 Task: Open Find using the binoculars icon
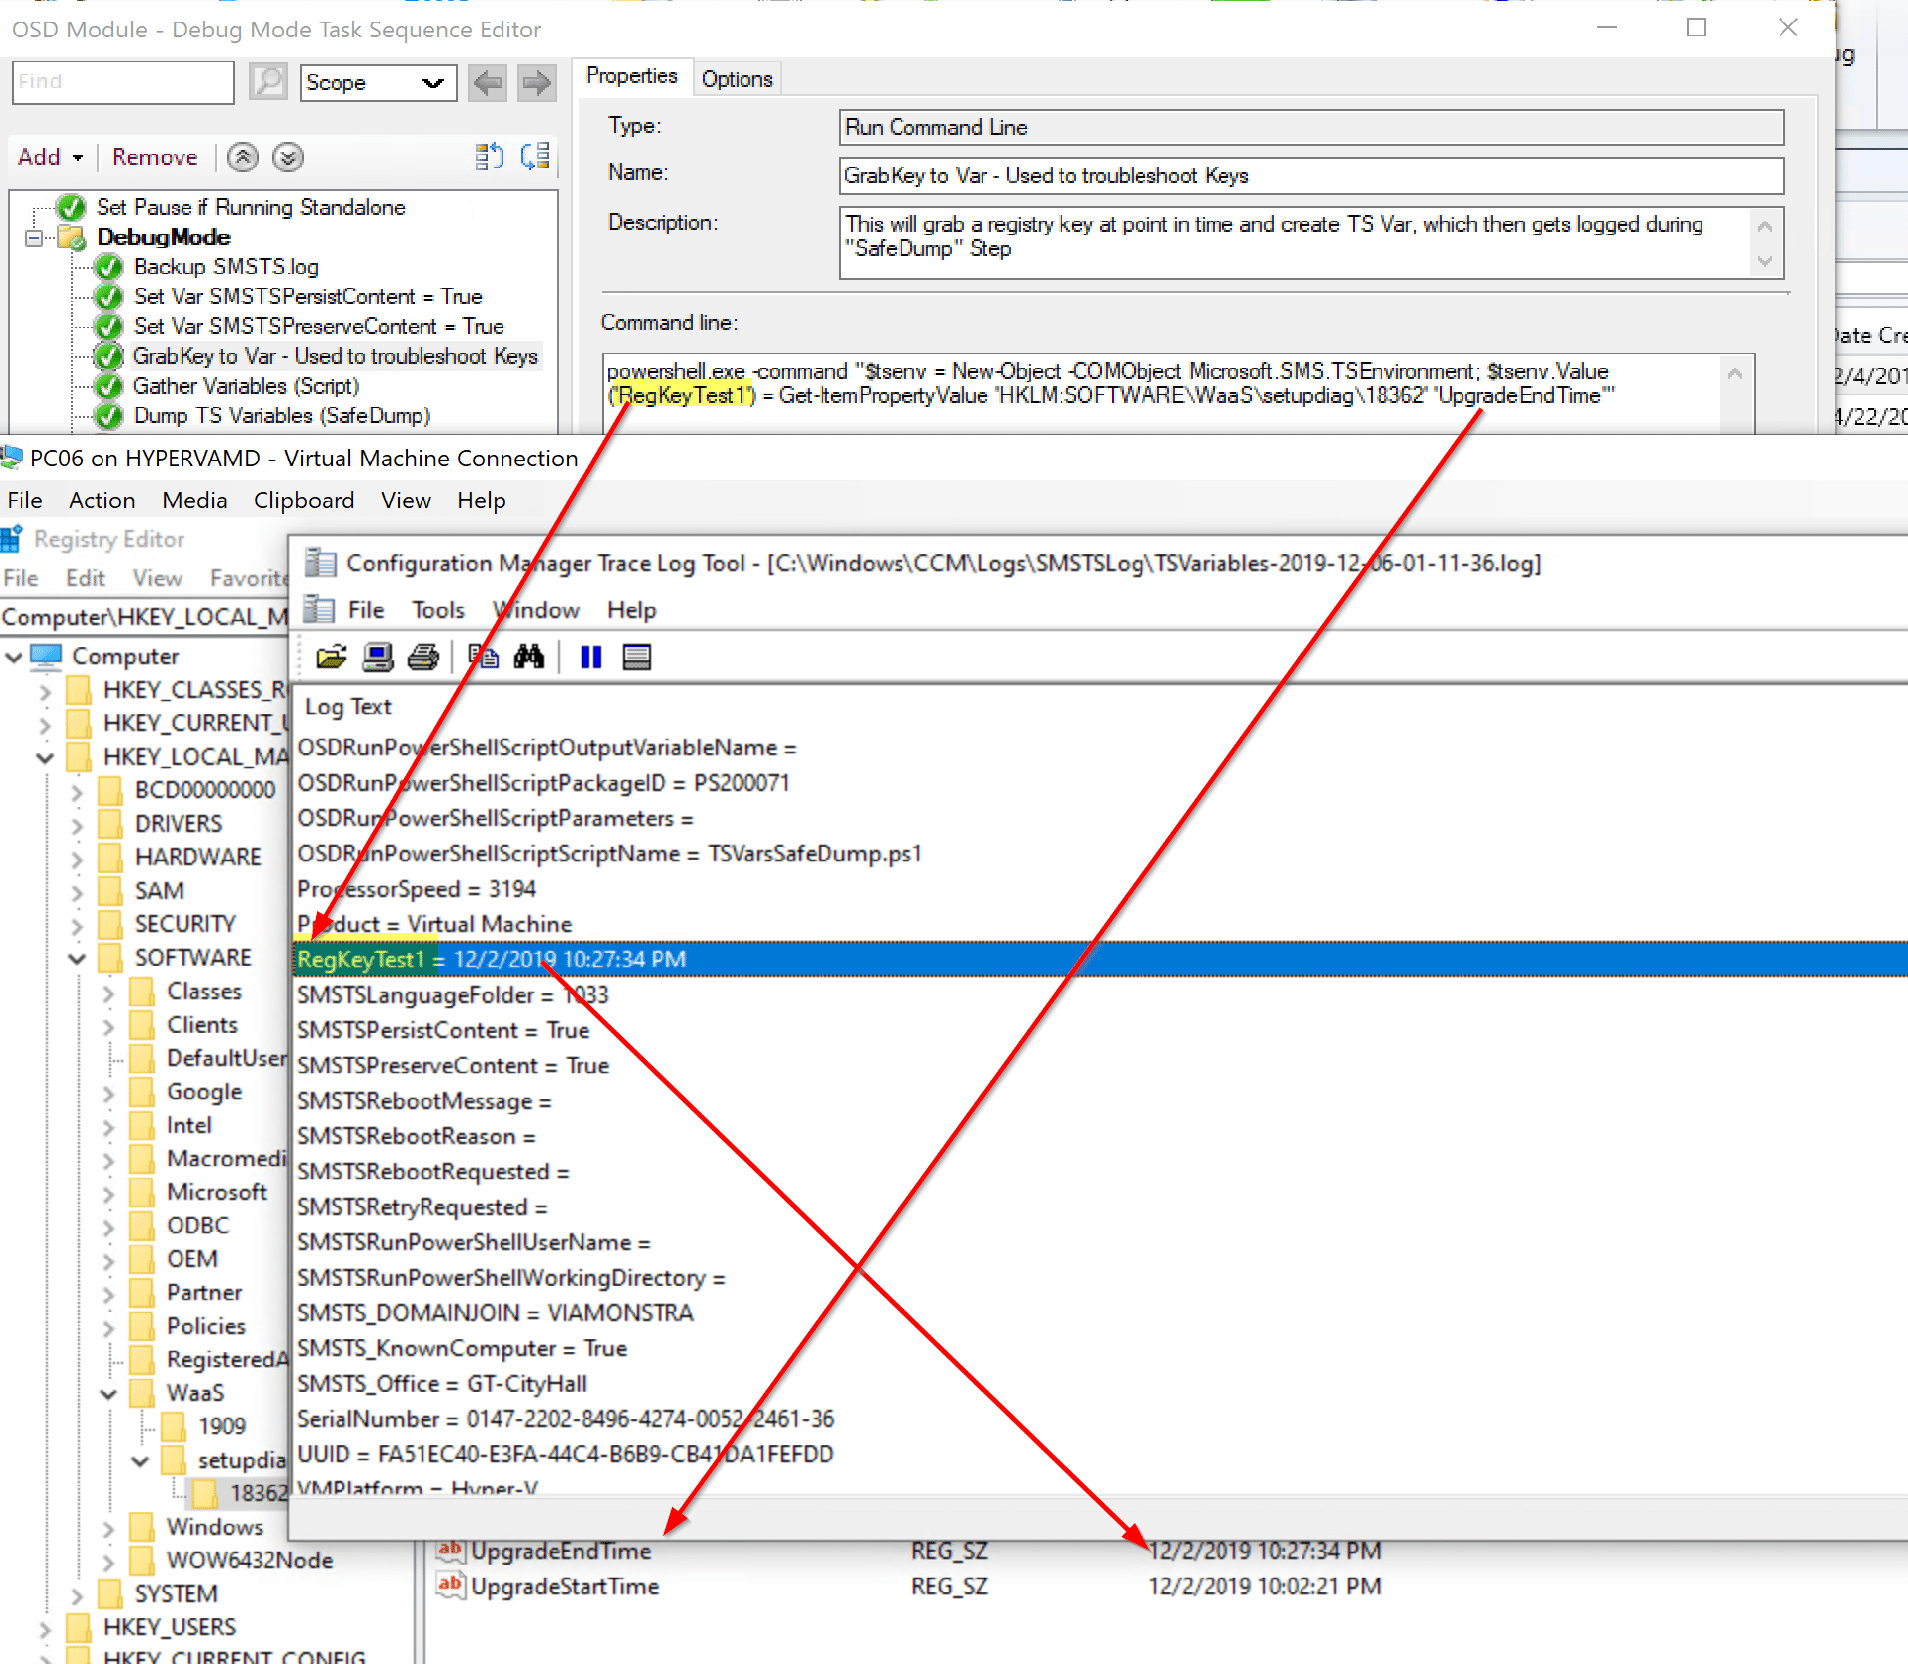[x=530, y=657]
